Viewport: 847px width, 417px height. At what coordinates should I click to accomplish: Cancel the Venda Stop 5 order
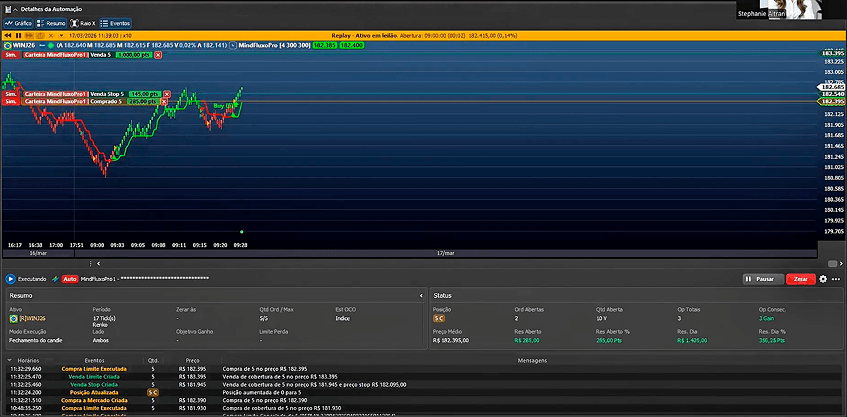coord(167,94)
